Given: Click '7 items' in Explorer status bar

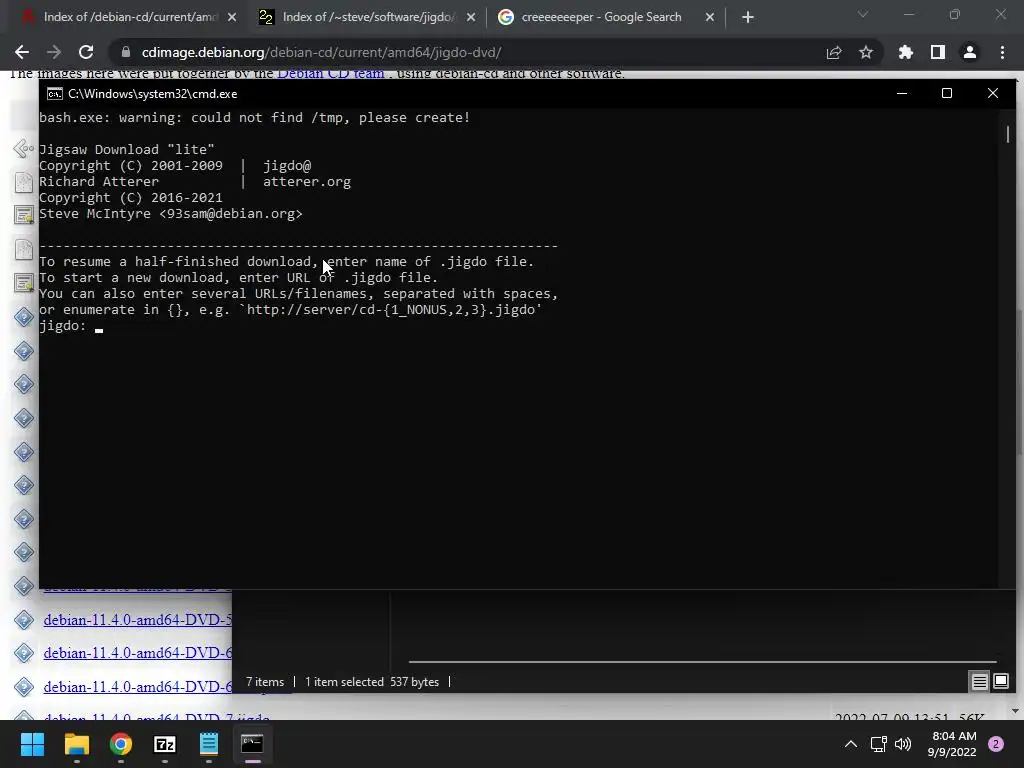Looking at the screenshot, I should pos(265,682).
